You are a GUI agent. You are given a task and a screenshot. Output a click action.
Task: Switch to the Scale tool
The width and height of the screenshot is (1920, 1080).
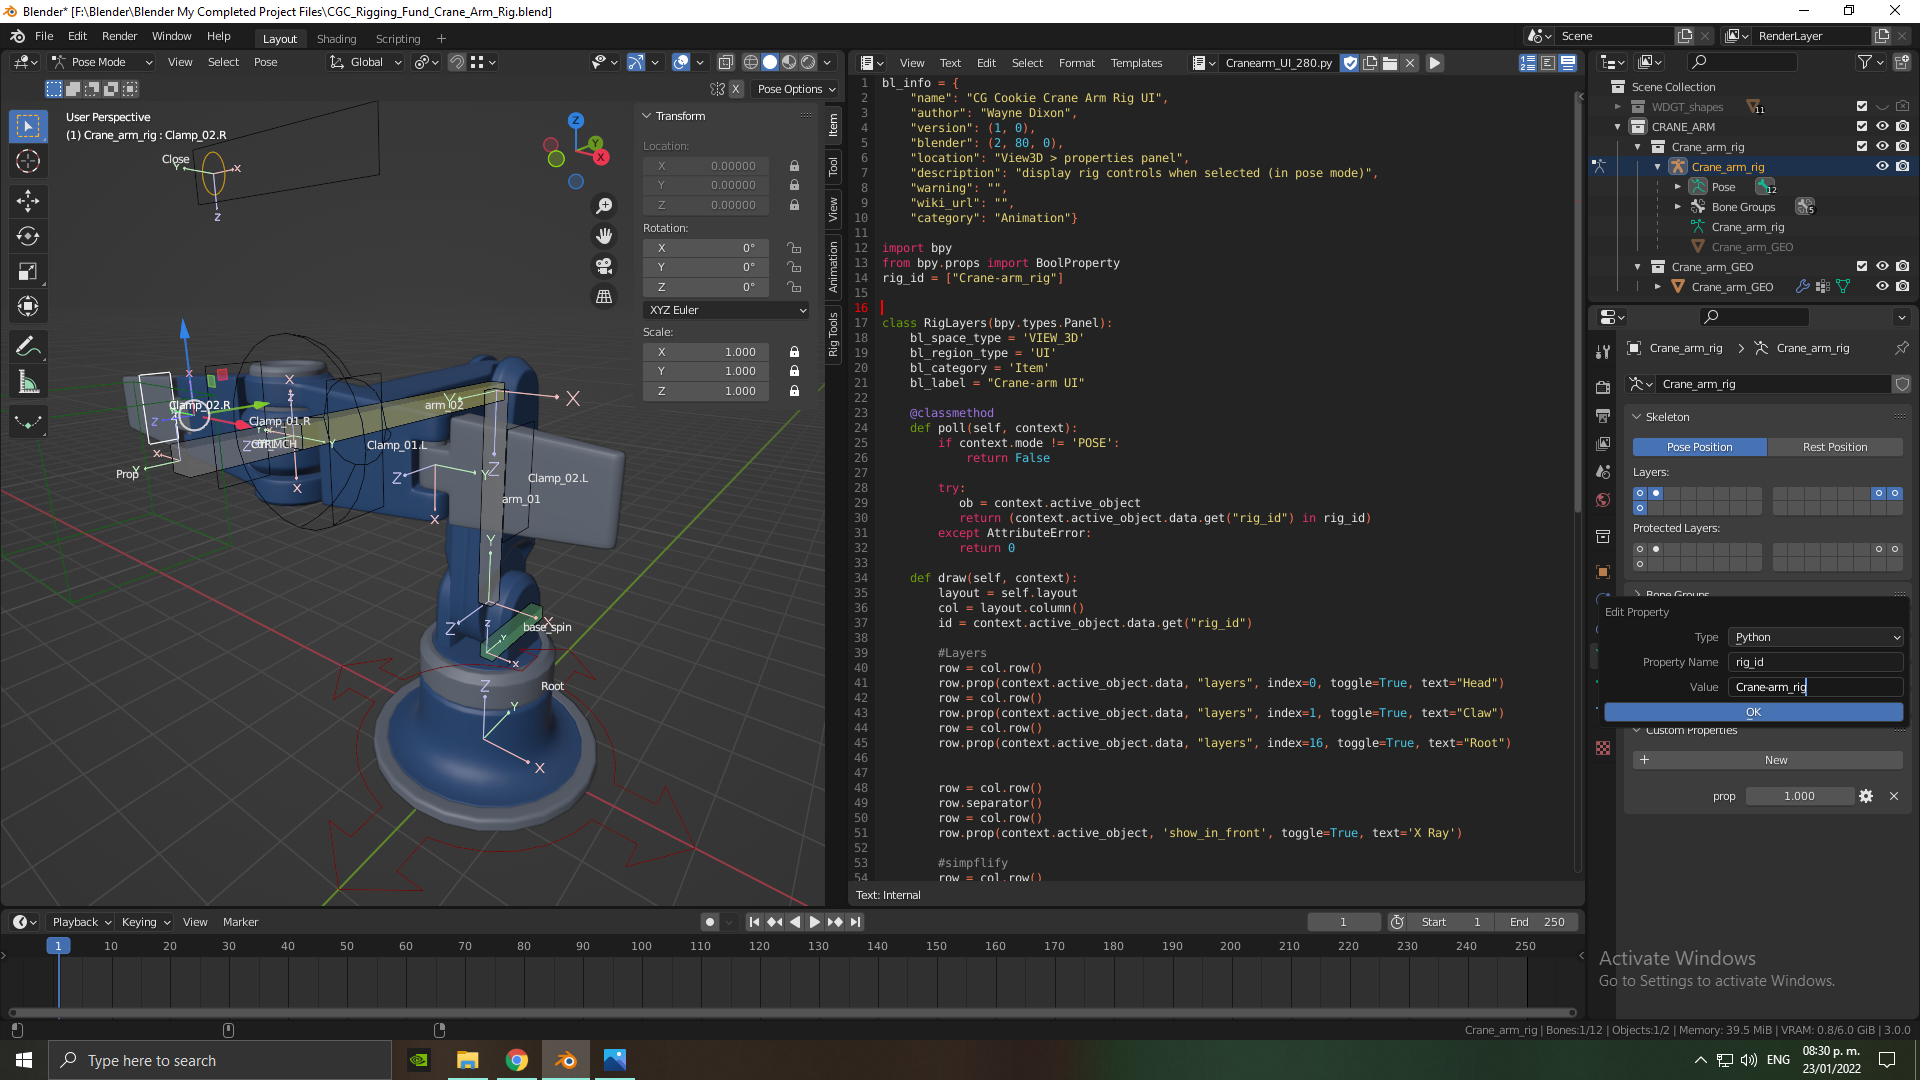tap(28, 271)
